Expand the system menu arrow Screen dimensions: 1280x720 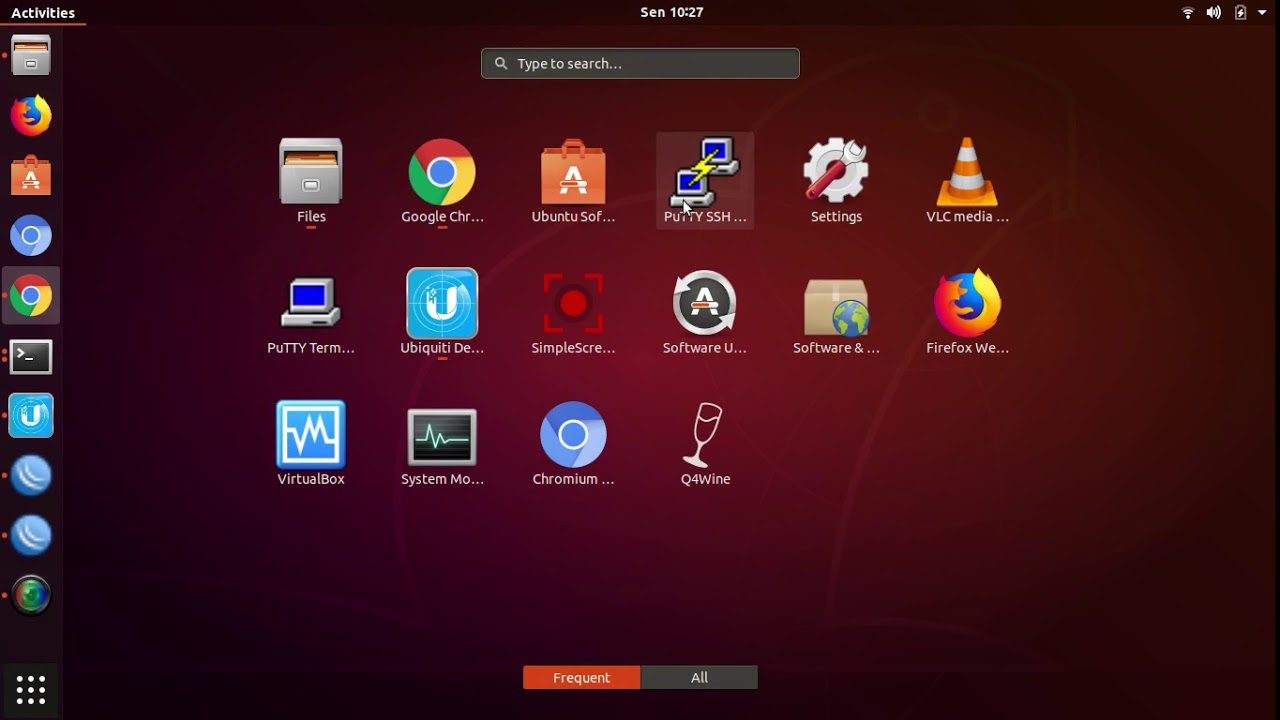1262,13
